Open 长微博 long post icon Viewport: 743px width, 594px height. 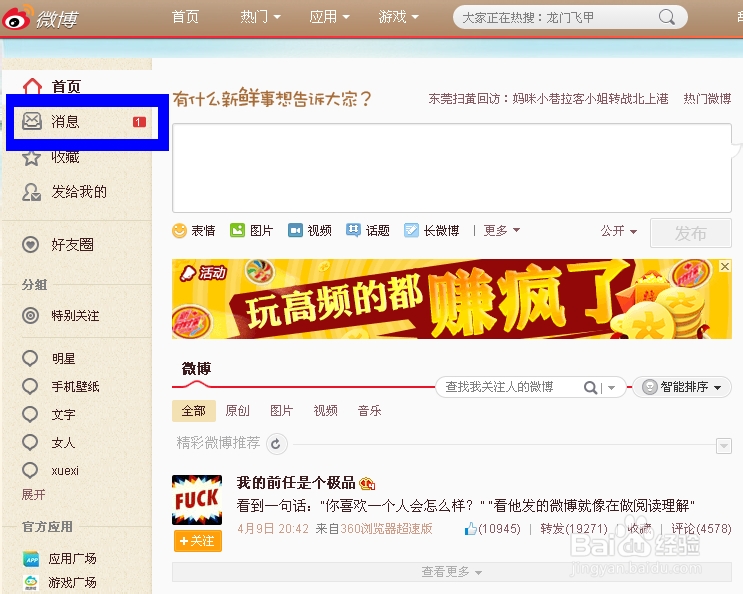click(x=411, y=231)
